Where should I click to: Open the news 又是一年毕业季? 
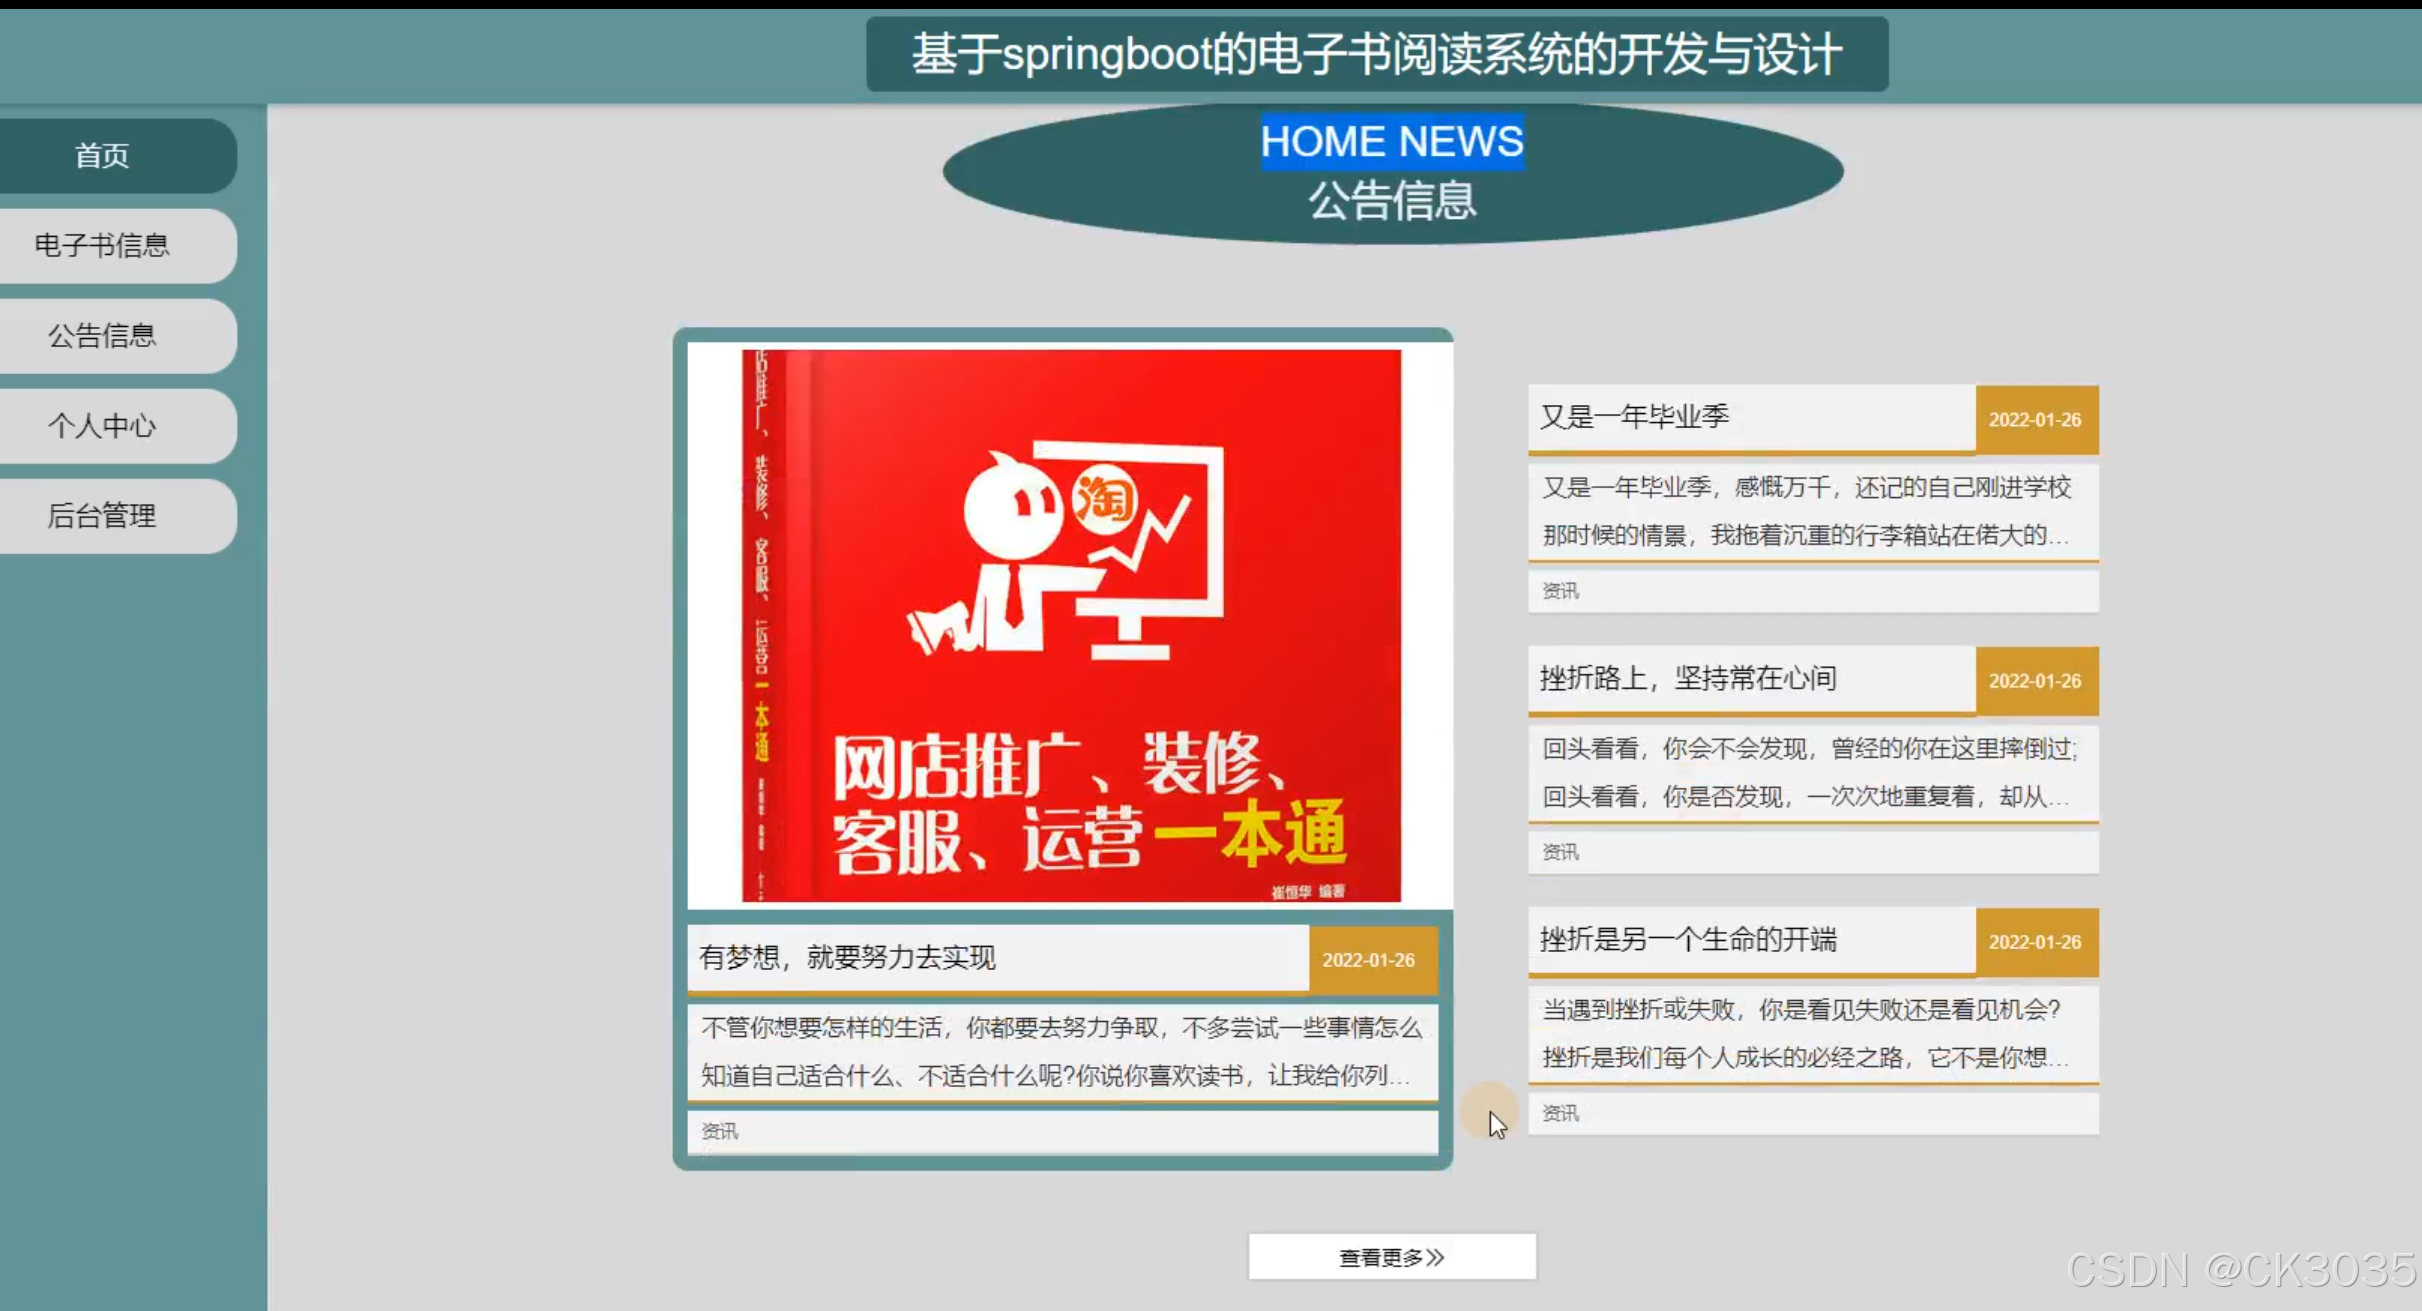pyautogui.click(x=1634, y=415)
